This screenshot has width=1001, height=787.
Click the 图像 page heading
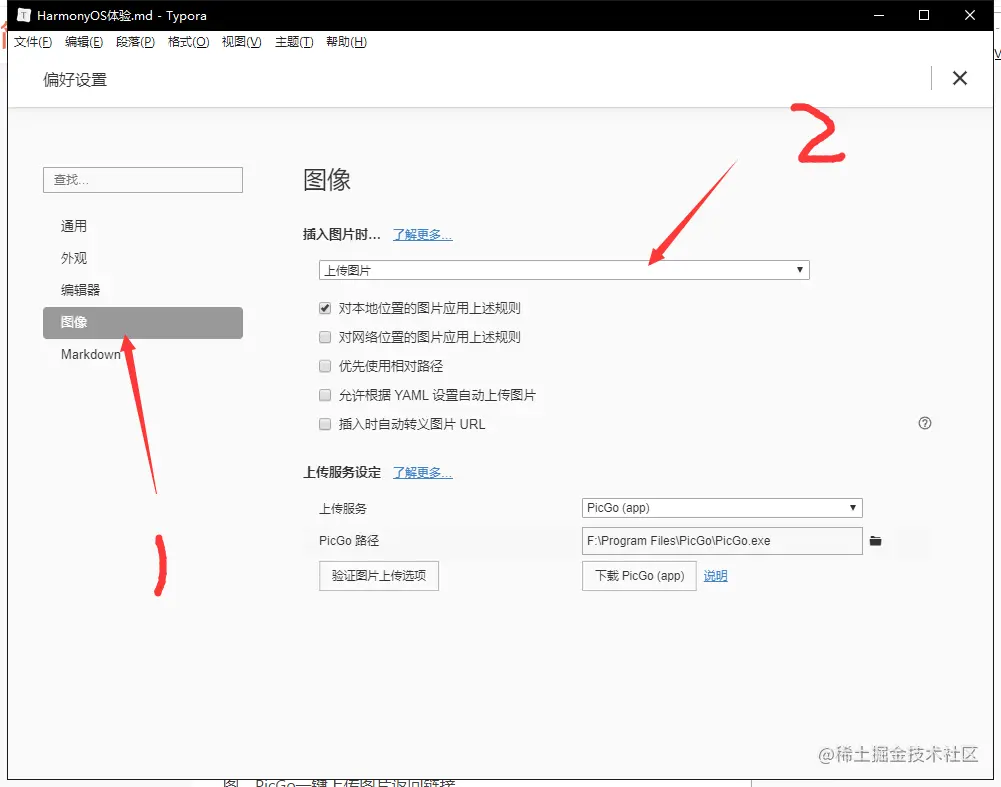coord(327,180)
